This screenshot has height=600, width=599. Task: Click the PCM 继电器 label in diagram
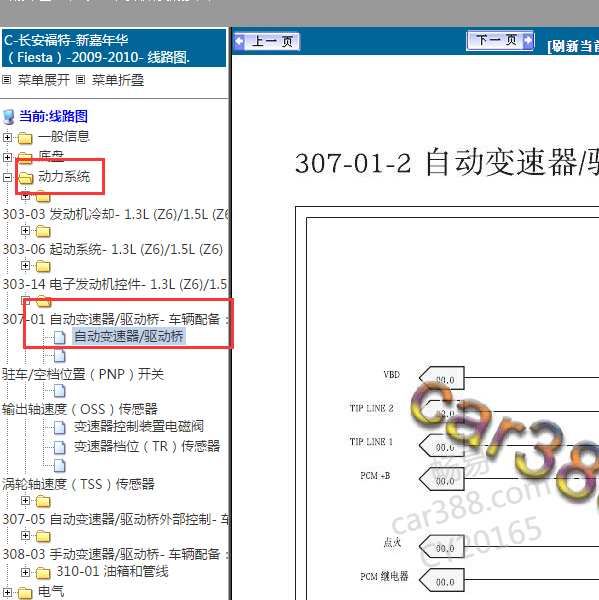tap(384, 577)
